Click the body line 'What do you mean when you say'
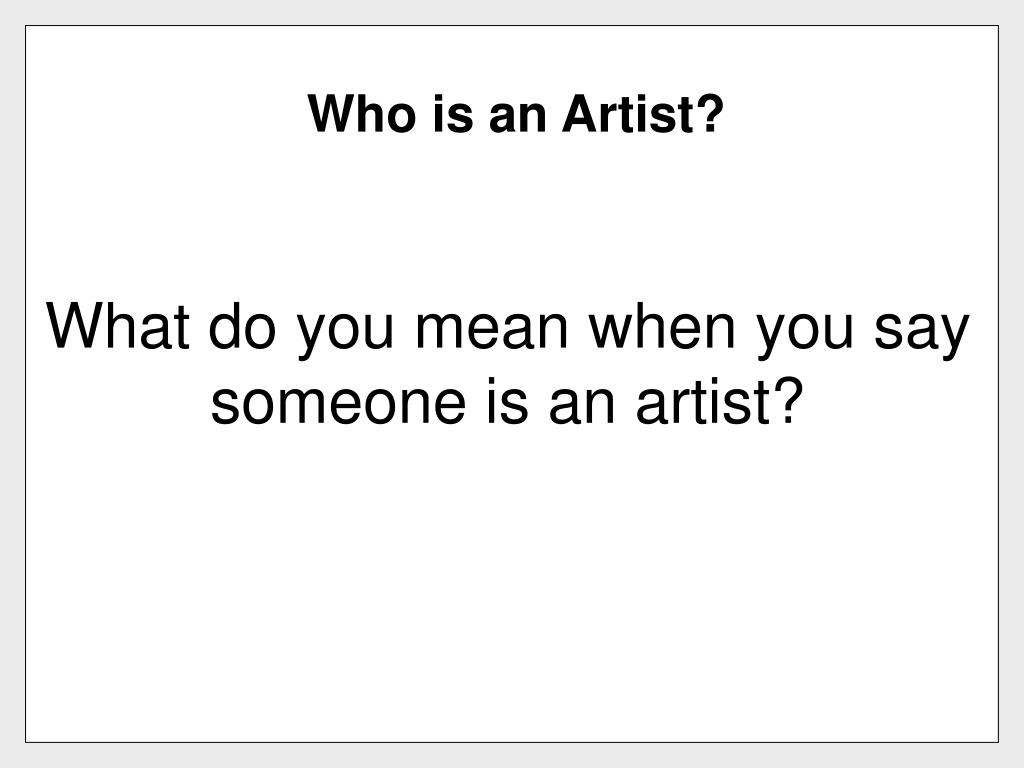 (x=508, y=330)
